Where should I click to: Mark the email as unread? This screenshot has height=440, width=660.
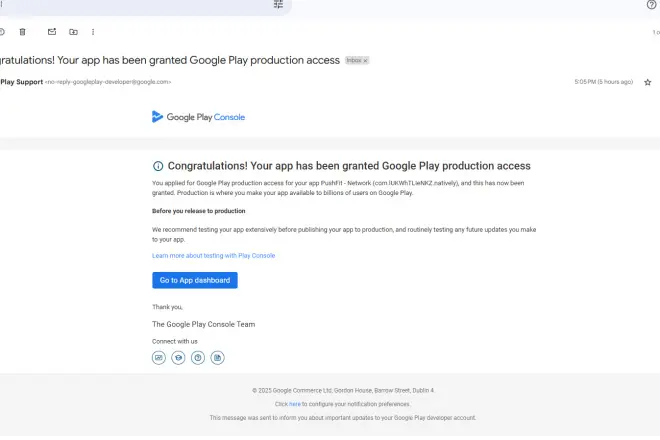(x=52, y=32)
